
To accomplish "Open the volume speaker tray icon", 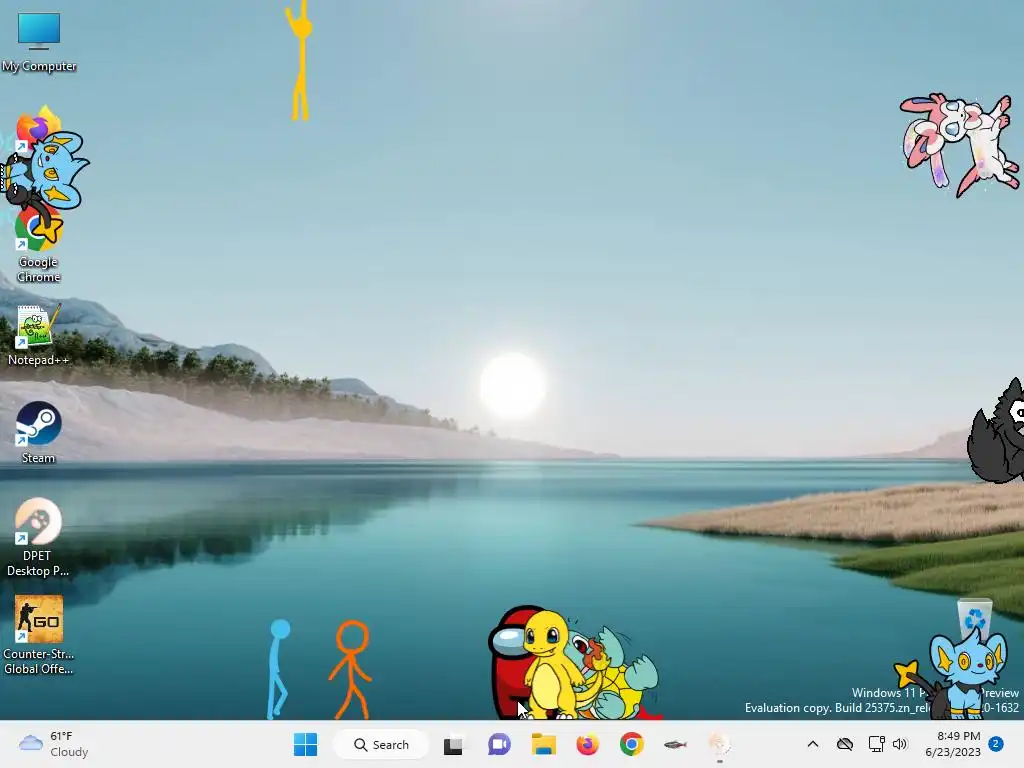I will [900, 744].
